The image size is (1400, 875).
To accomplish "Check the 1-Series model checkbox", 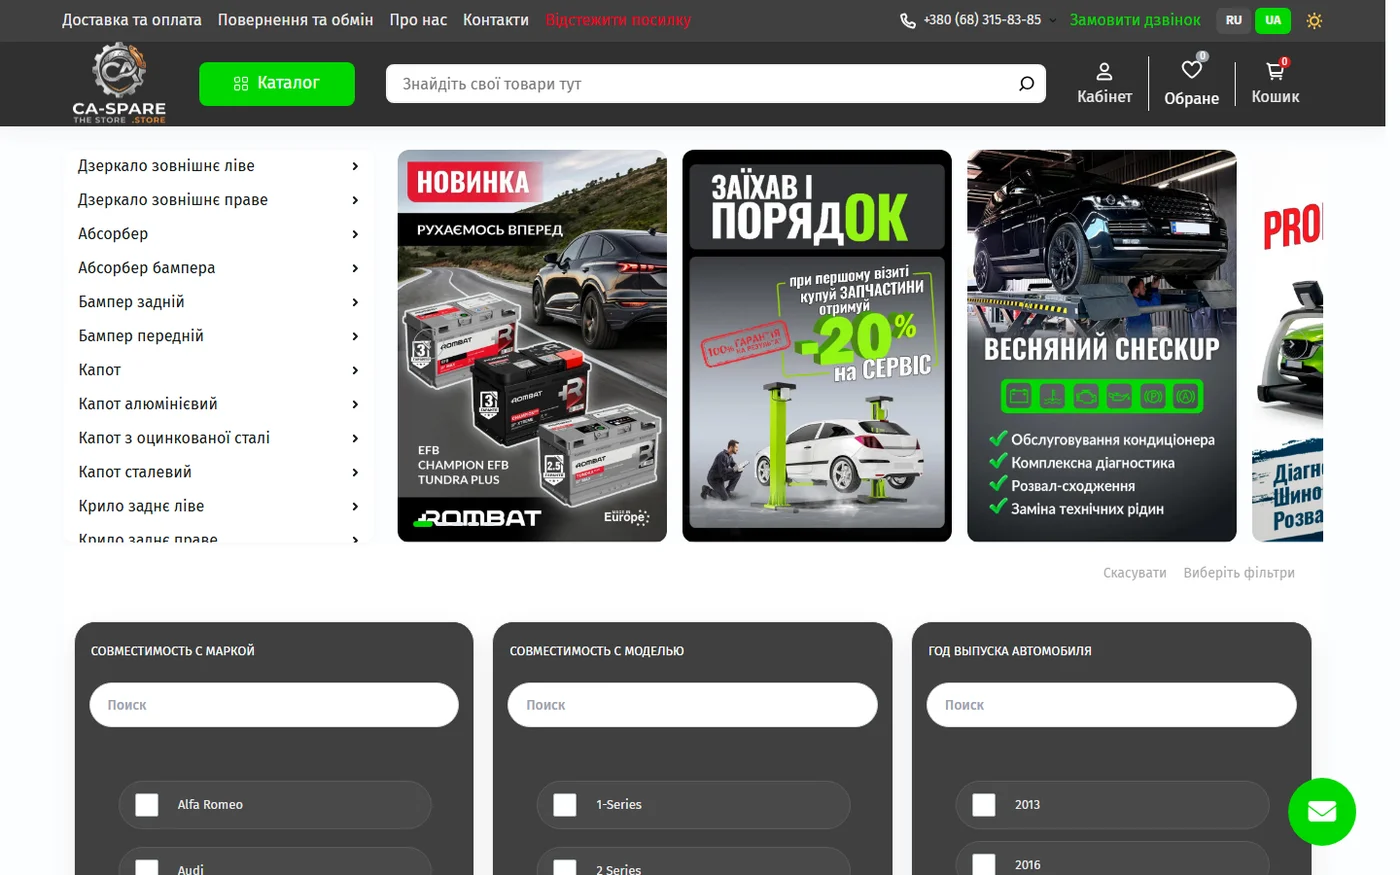I will click(565, 805).
